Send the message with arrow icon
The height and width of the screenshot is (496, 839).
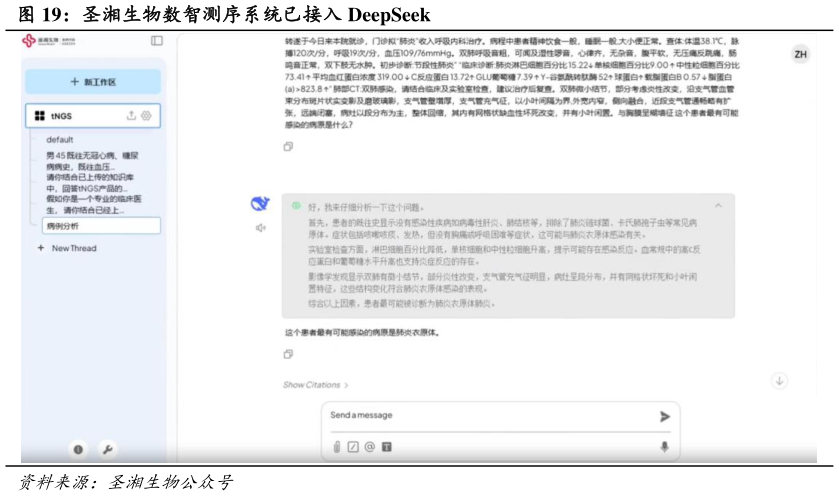pyautogui.click(x=664, y=416)
